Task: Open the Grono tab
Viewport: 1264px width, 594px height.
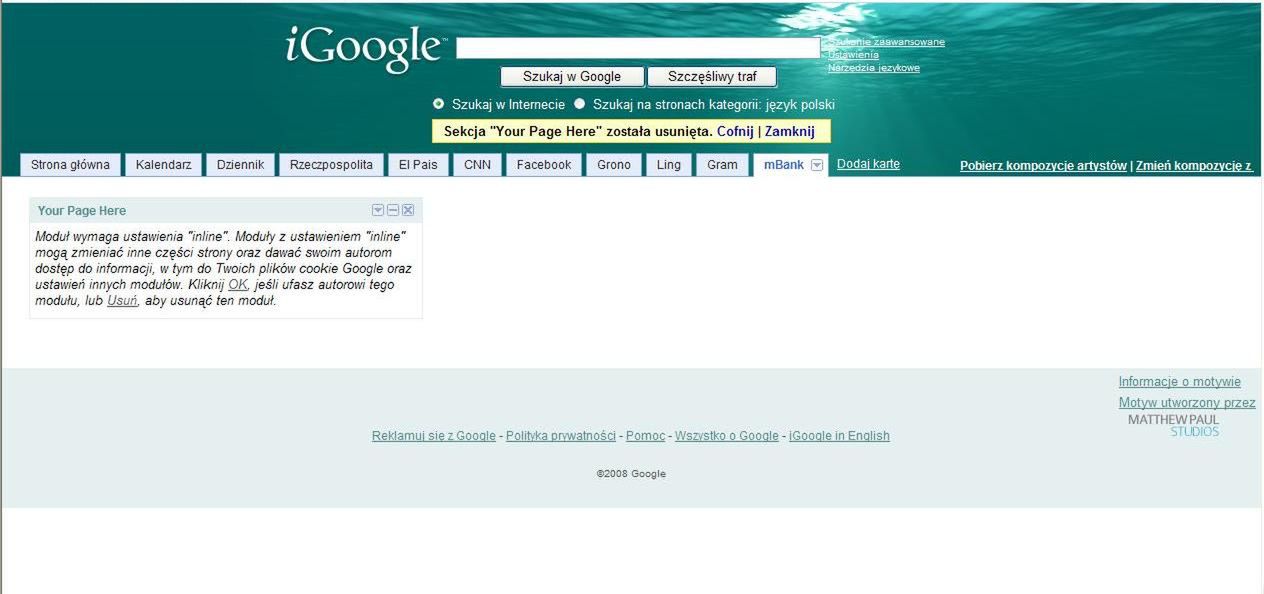Action: click(x=614, y=165)
